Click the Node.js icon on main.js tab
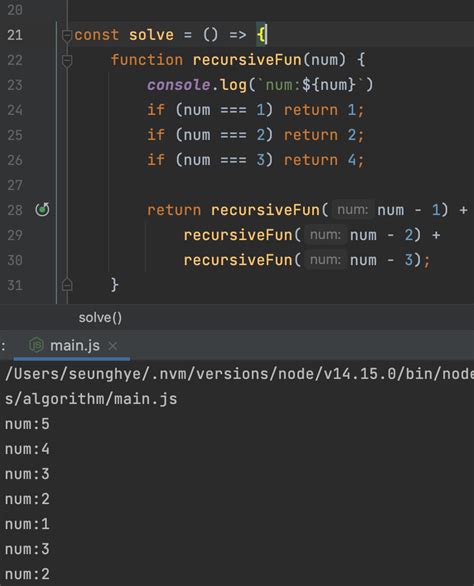Viewport: 474px width, 586px height. click(36, 345)
